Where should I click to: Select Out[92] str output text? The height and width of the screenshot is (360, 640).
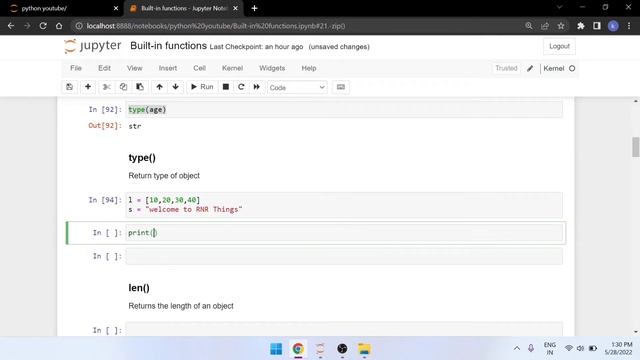(135, 126)
